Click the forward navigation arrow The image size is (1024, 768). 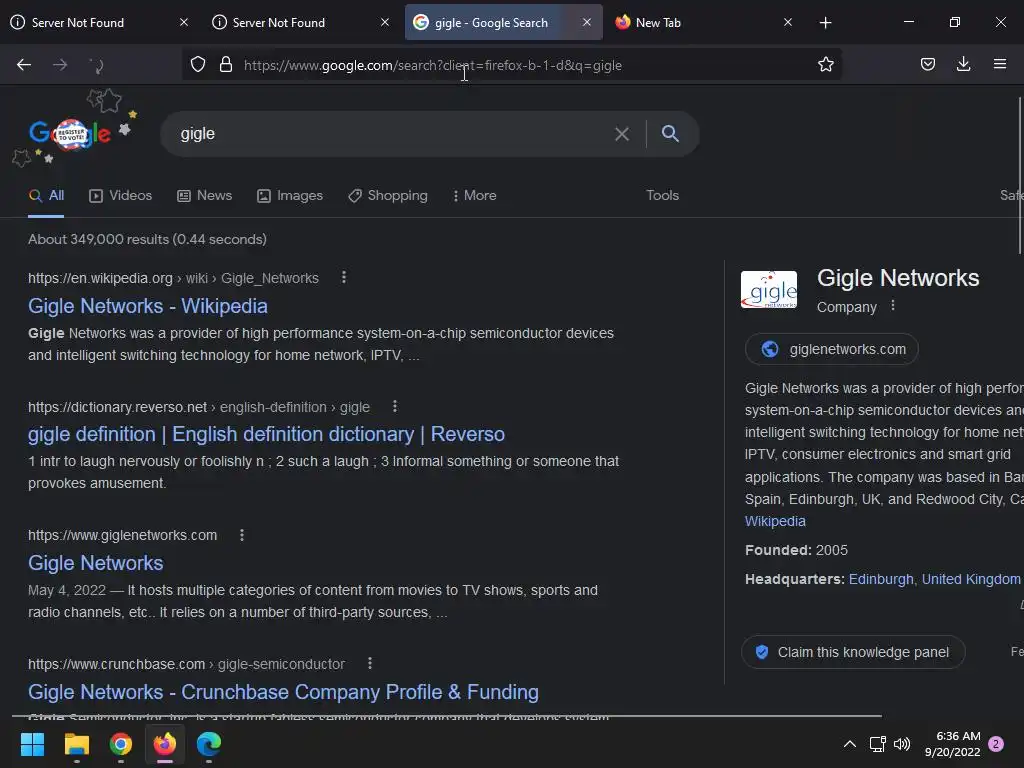point(60,65)
